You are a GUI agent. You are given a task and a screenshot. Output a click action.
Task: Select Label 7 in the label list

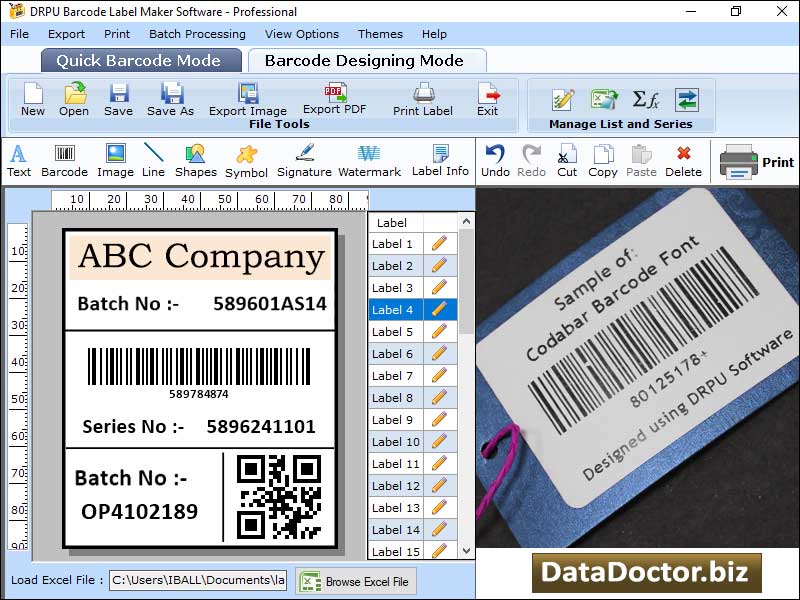(x=395, y=375)
